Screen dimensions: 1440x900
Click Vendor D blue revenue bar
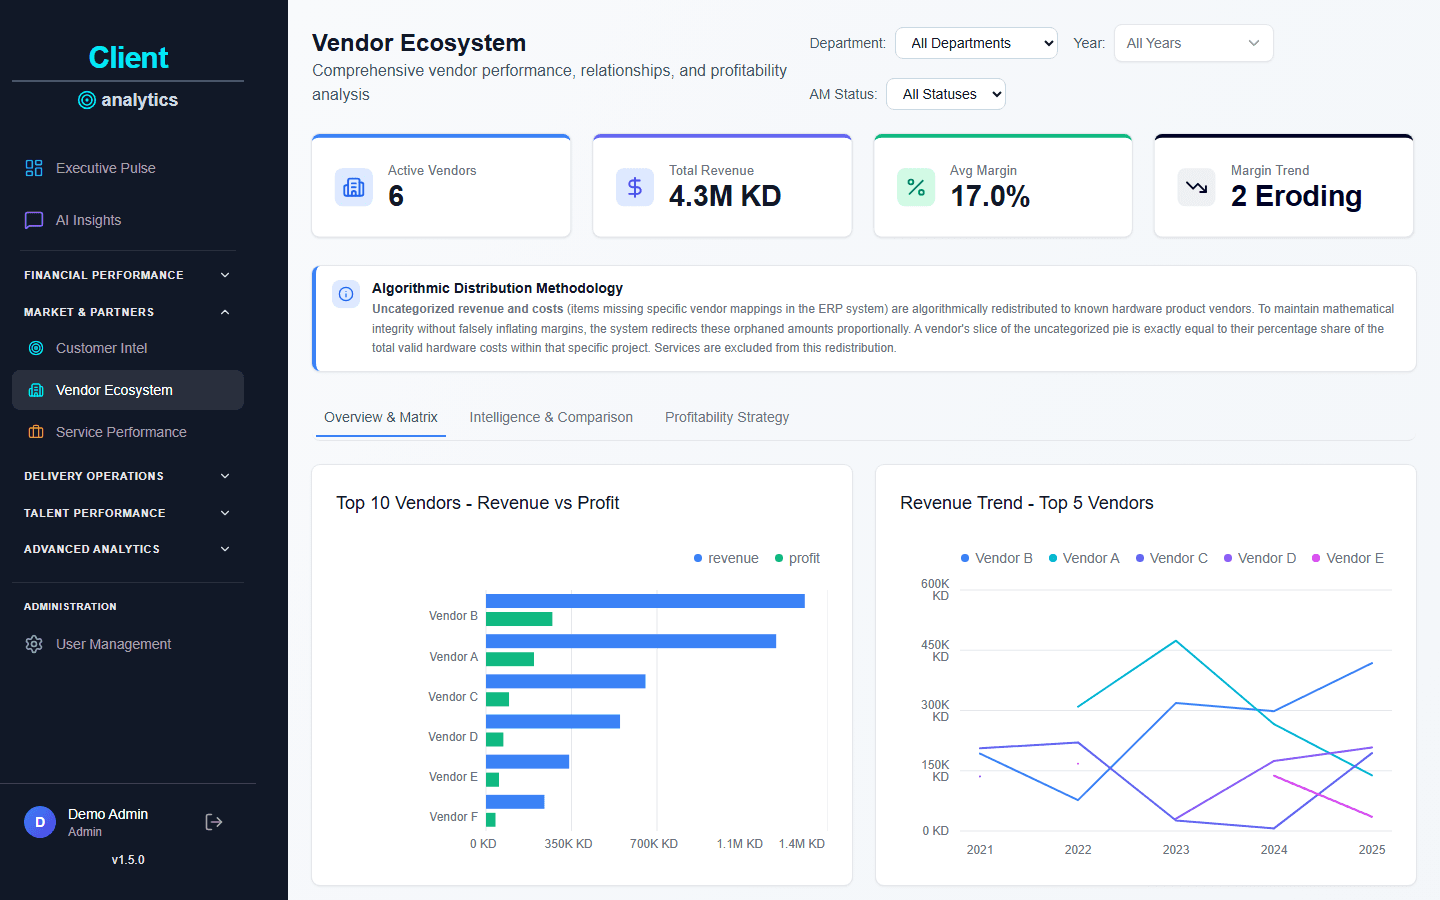553,721
